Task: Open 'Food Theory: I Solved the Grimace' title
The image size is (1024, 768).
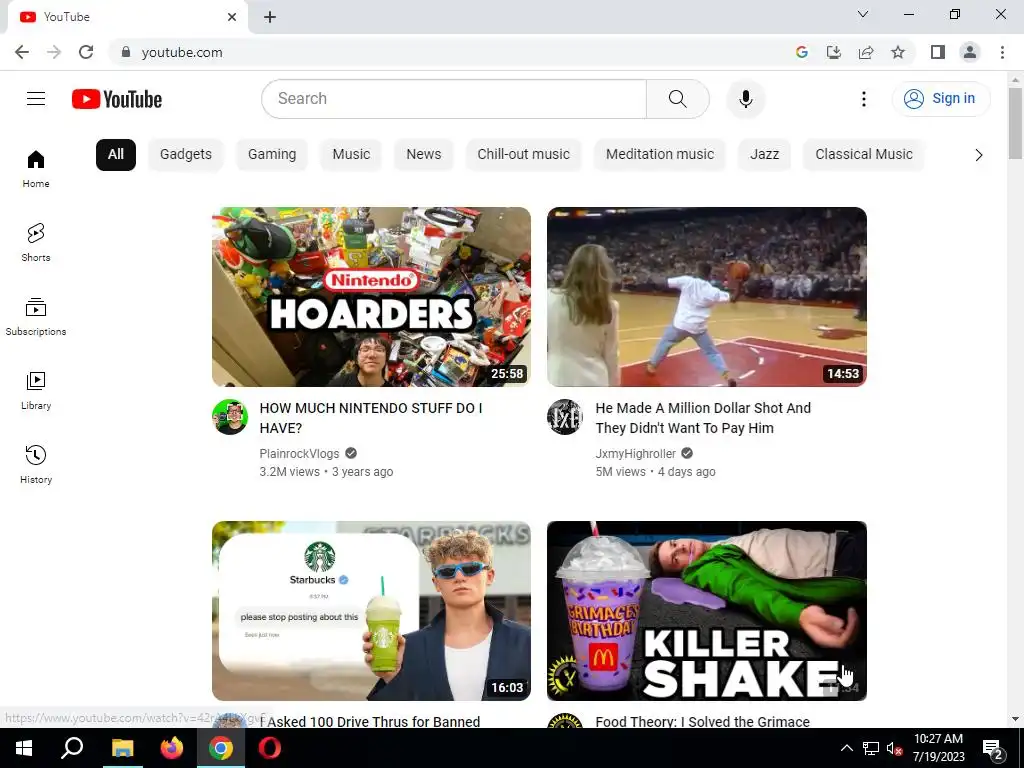Action: click(x=703, y=722)
